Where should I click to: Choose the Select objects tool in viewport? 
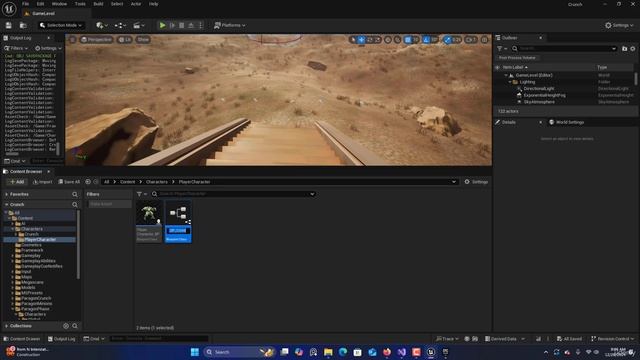coord(353,40)
